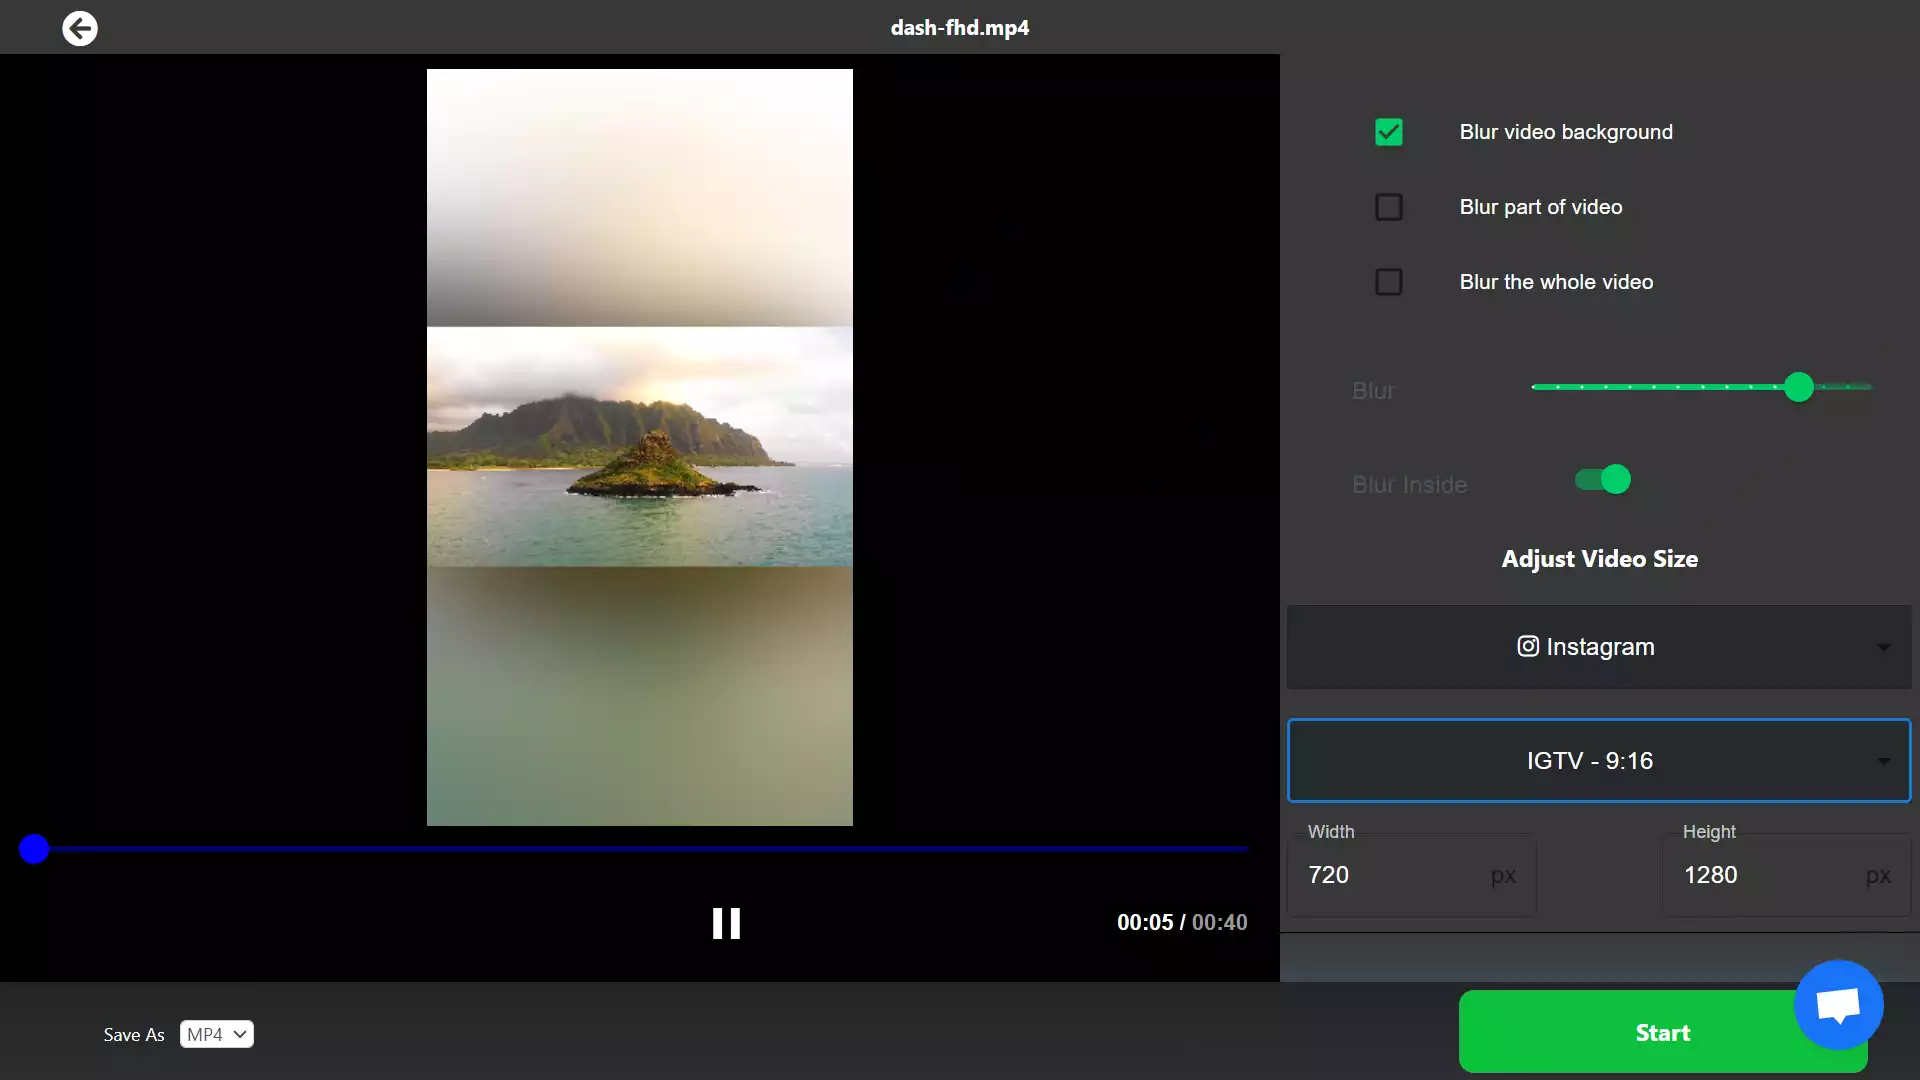Enable Blur the whole video

[1389, 281]
